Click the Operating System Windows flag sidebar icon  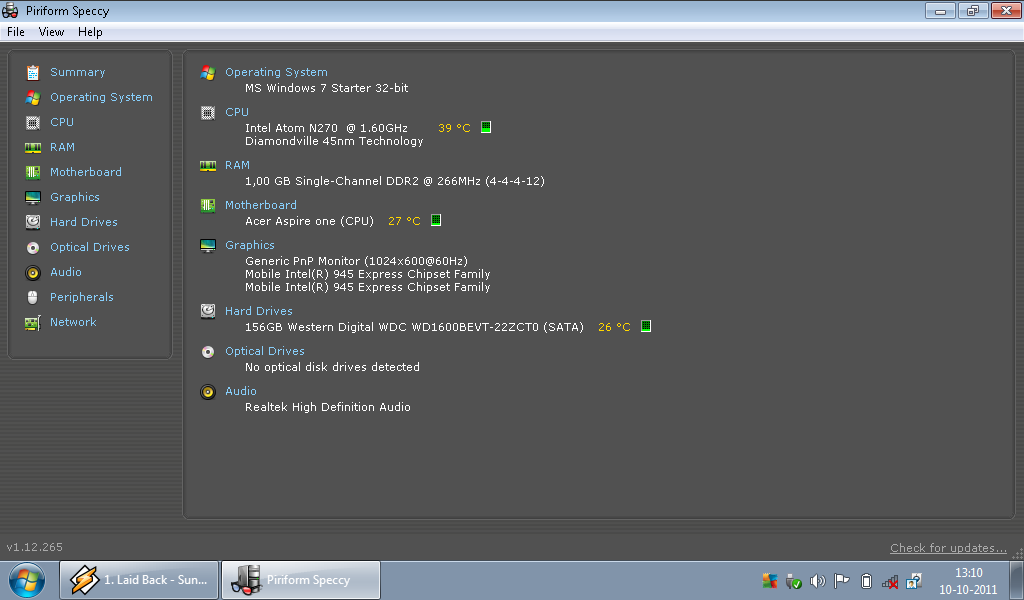pos(33,97)
